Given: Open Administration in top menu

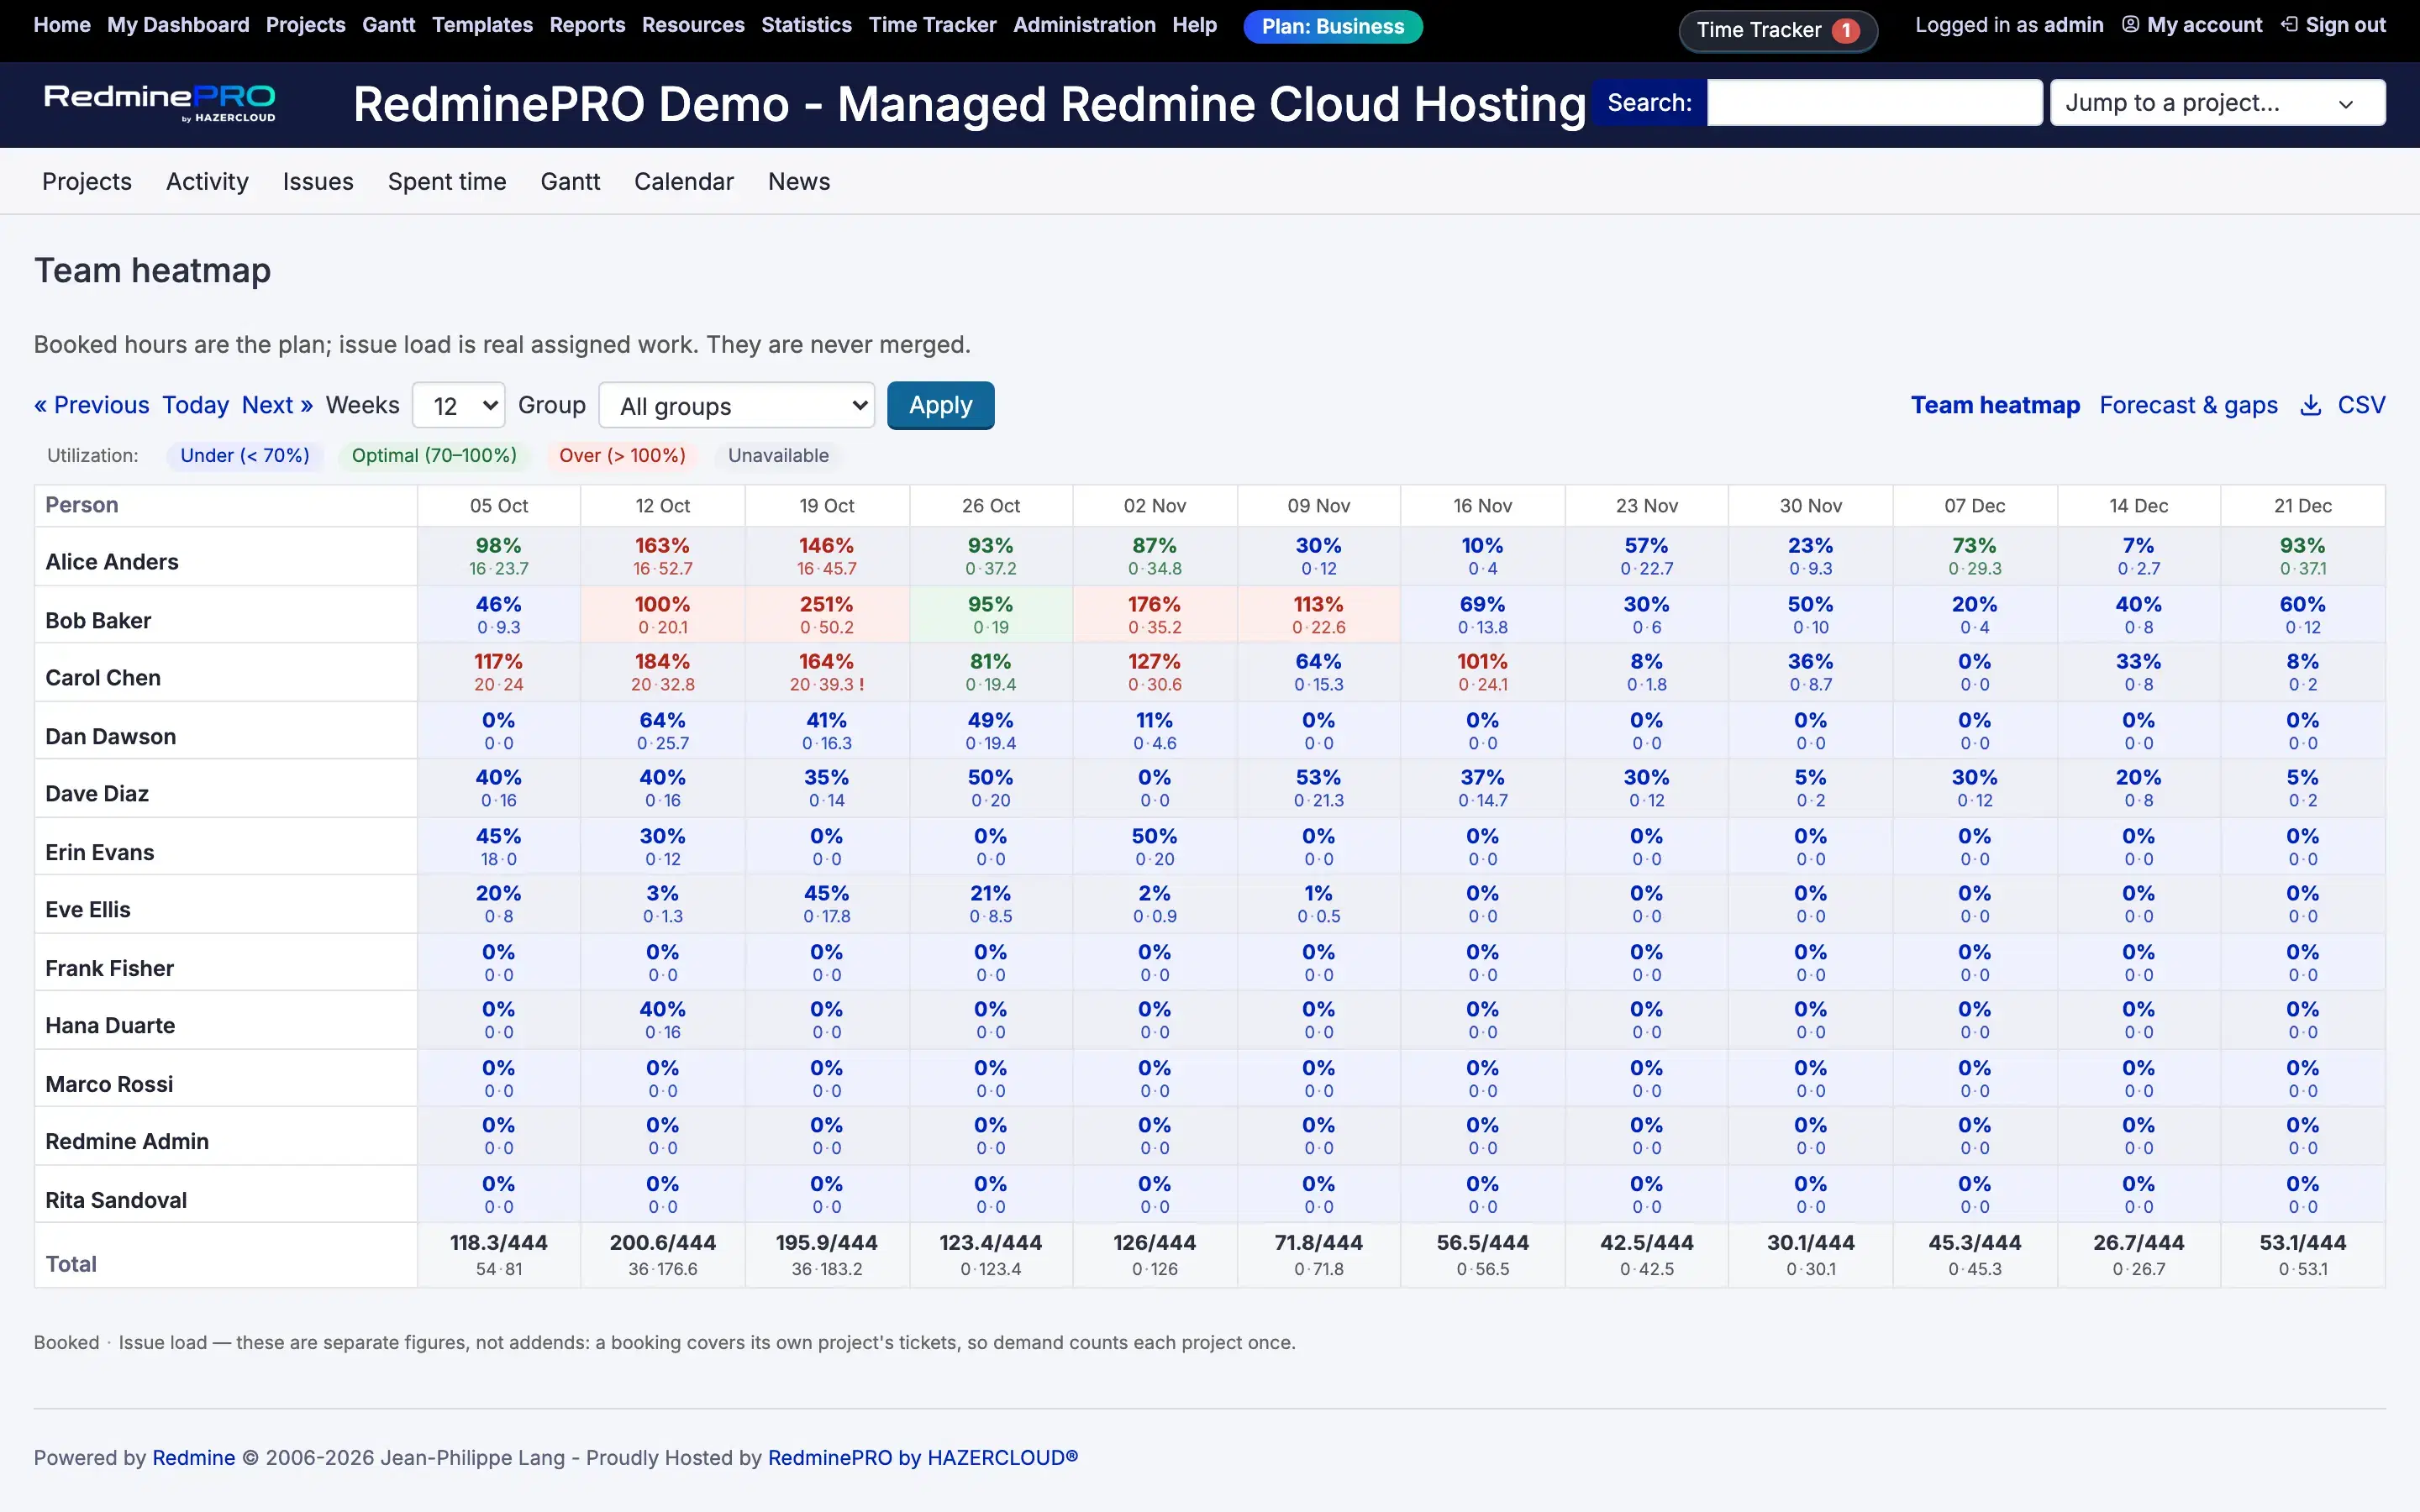Looking at the screenshot, I should click(x=1084, y=25).
